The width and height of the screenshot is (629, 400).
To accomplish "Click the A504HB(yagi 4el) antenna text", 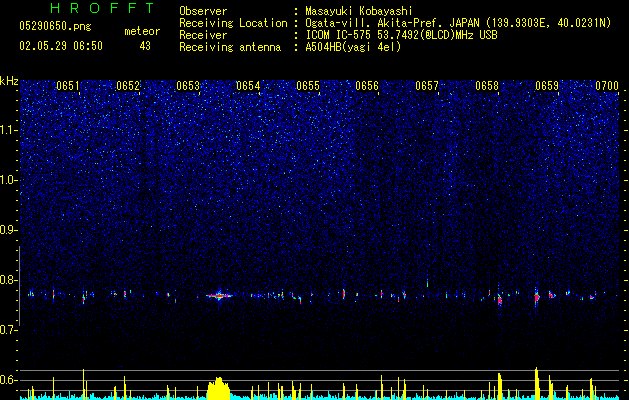I will tap(353, 47).
